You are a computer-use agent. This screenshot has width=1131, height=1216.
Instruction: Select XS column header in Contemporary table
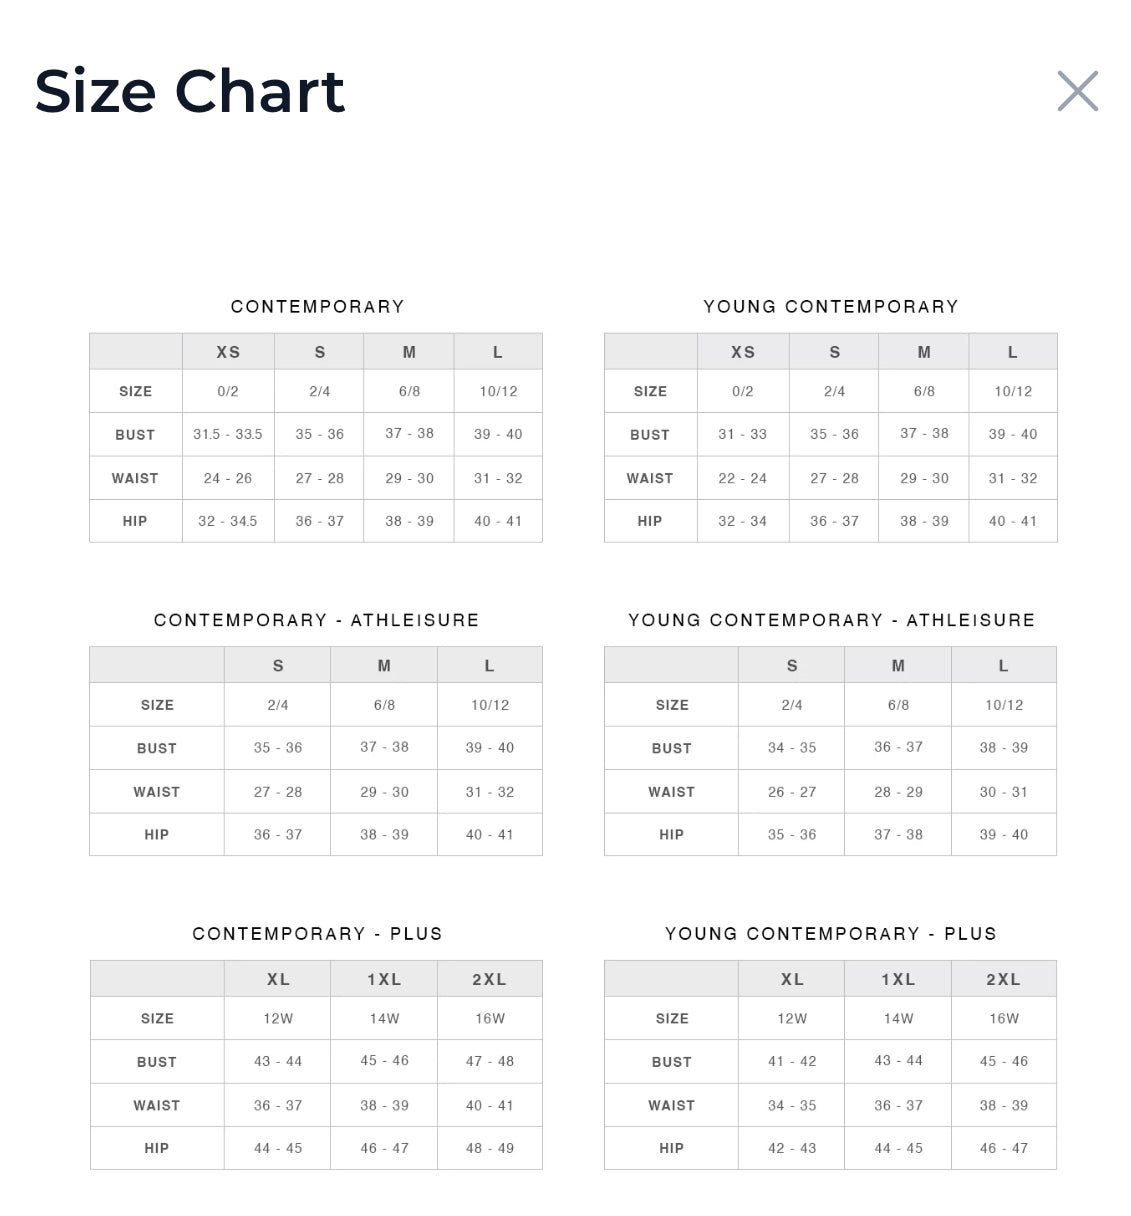tap(228, 352)
